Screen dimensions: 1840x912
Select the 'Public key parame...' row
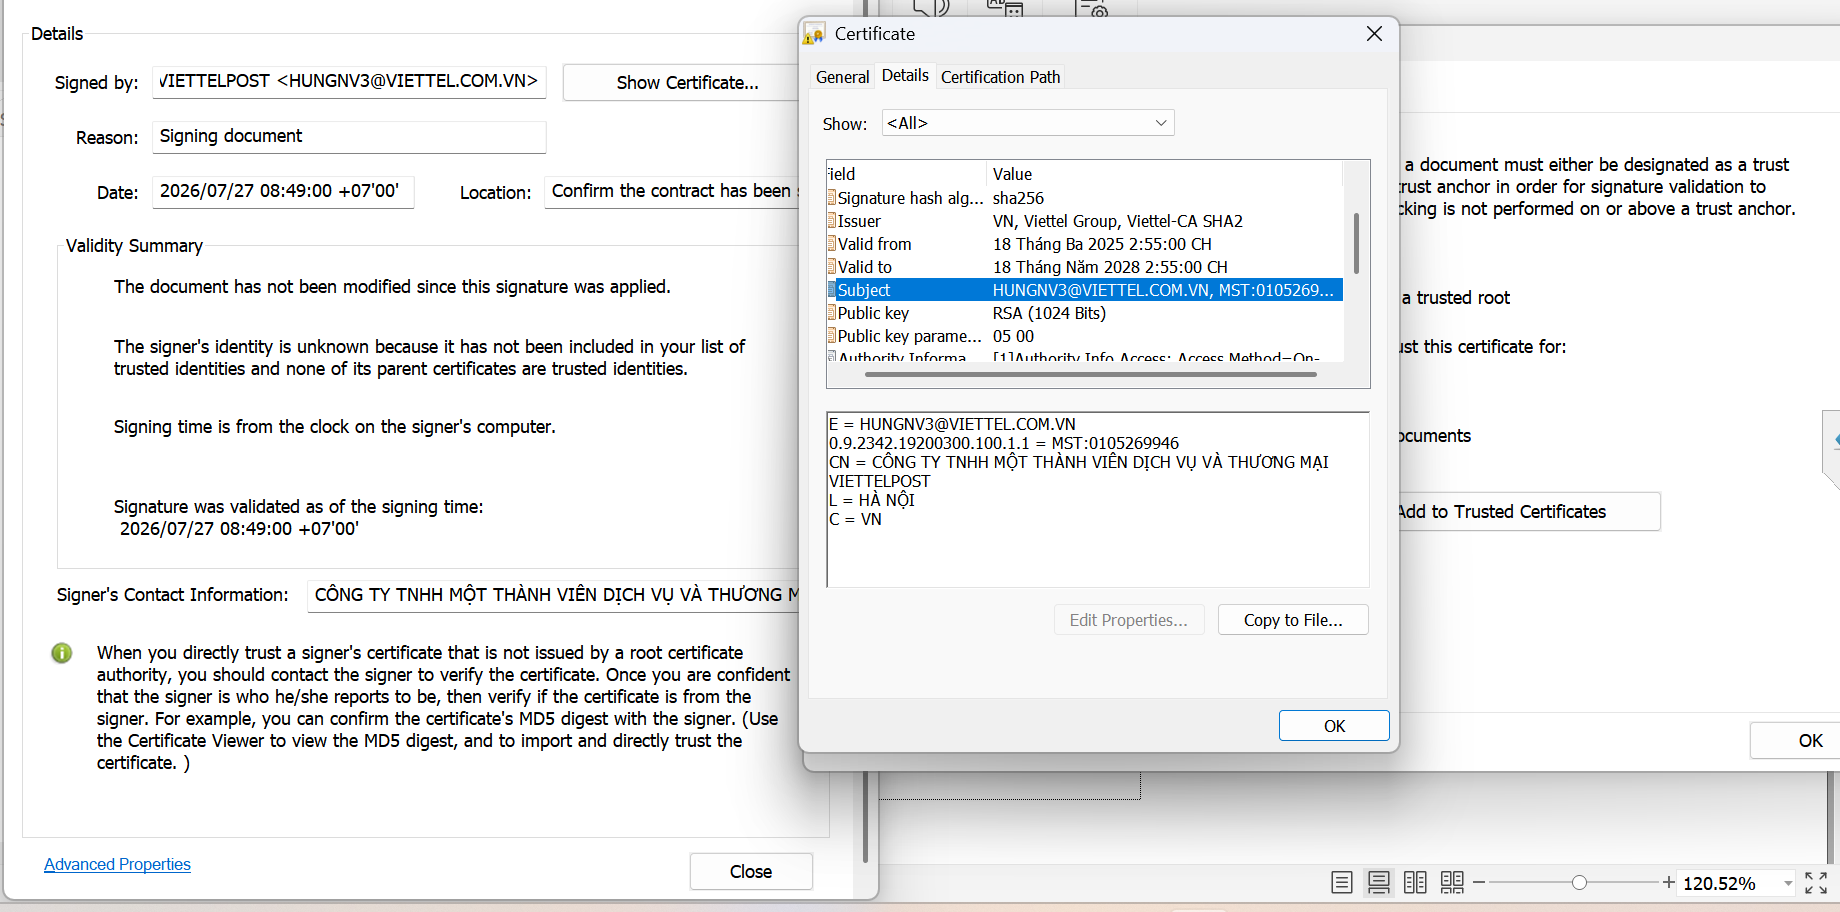click(1085, 336)
